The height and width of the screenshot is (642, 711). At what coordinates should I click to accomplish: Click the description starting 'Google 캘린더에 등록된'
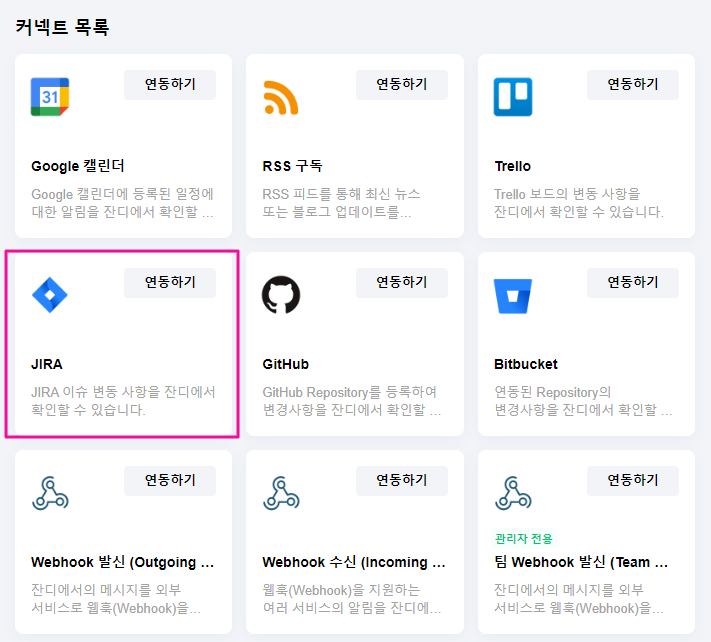coord(122,203)
